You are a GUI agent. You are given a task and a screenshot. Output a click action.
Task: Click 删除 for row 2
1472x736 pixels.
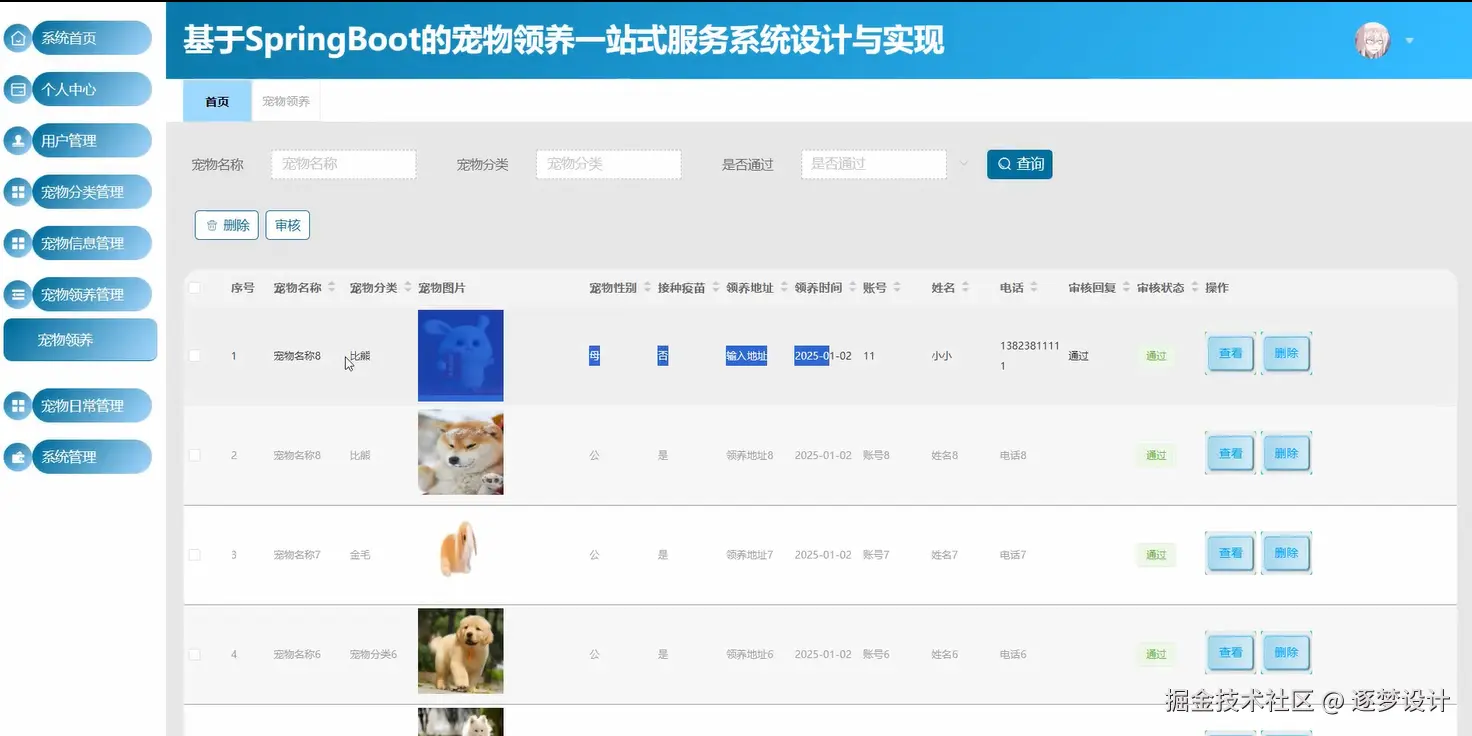point(1286,454)
